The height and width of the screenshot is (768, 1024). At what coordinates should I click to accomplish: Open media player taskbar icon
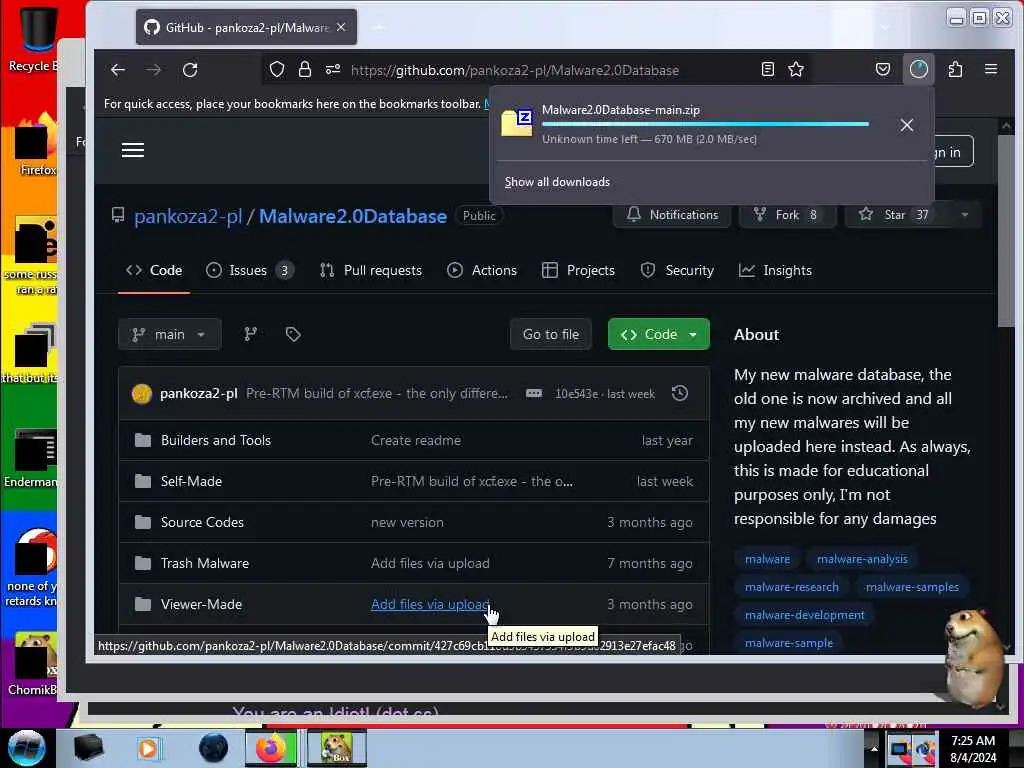[x=148, y=748]
